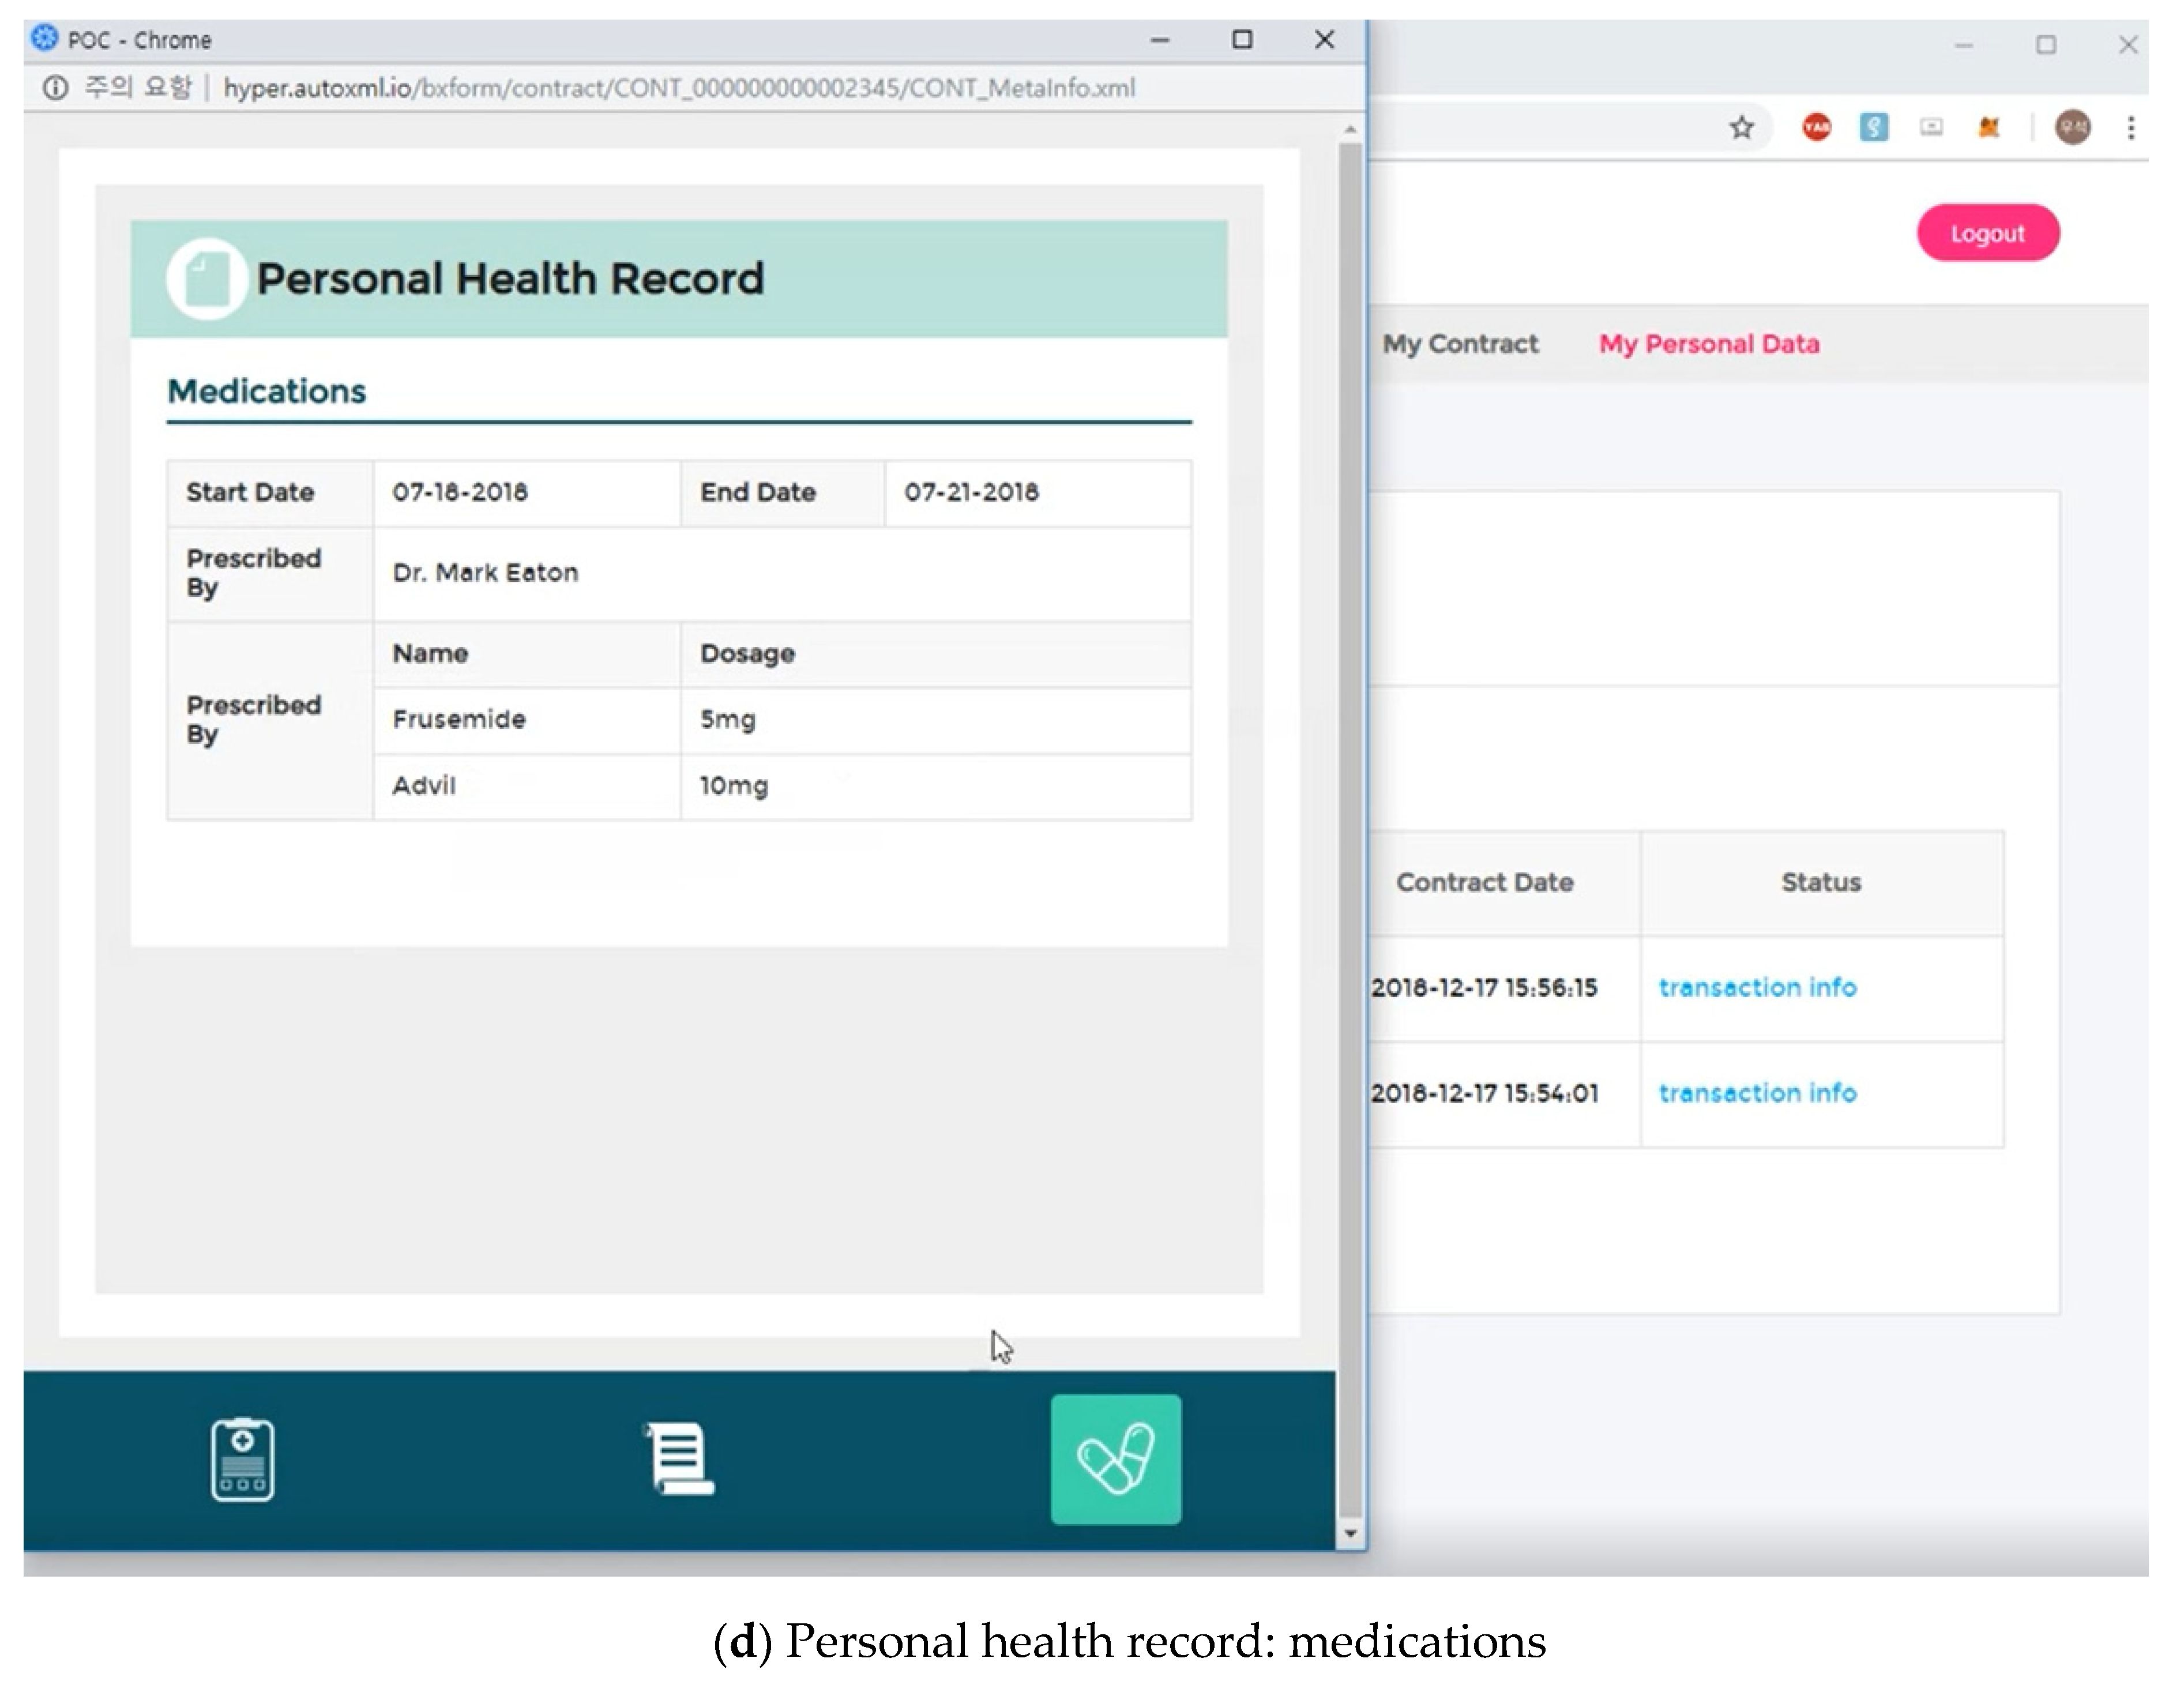Click the popup URL address field

tap(680, 88)
